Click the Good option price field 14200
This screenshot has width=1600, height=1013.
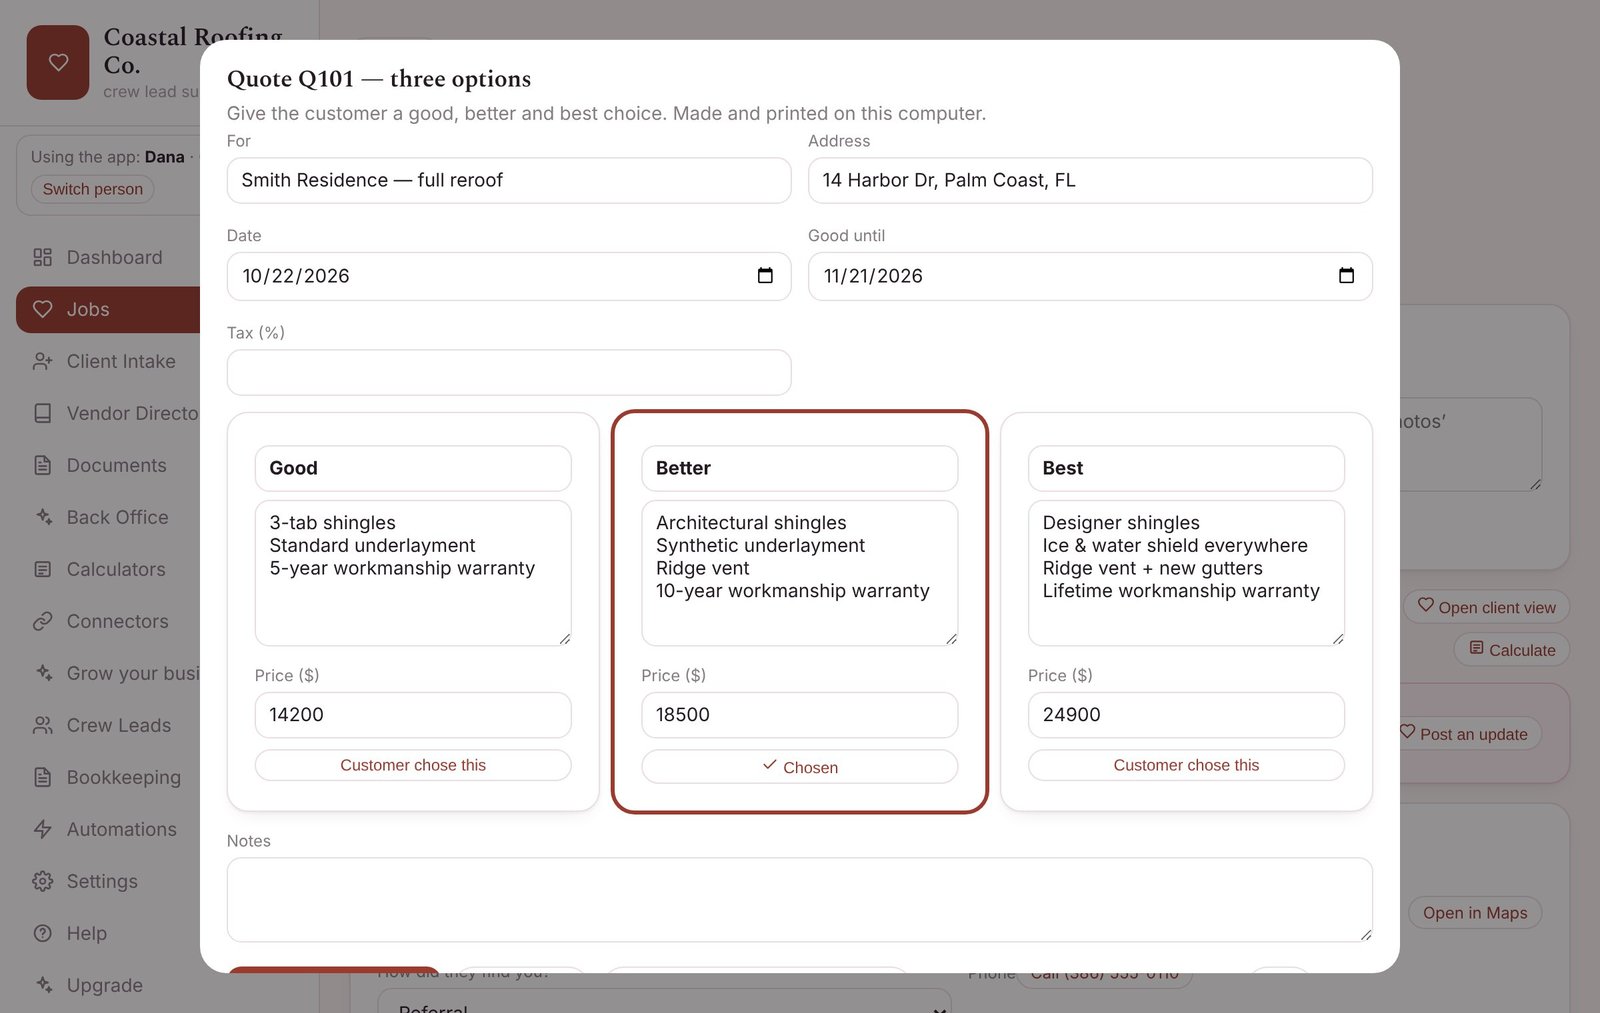pos(413,715)
